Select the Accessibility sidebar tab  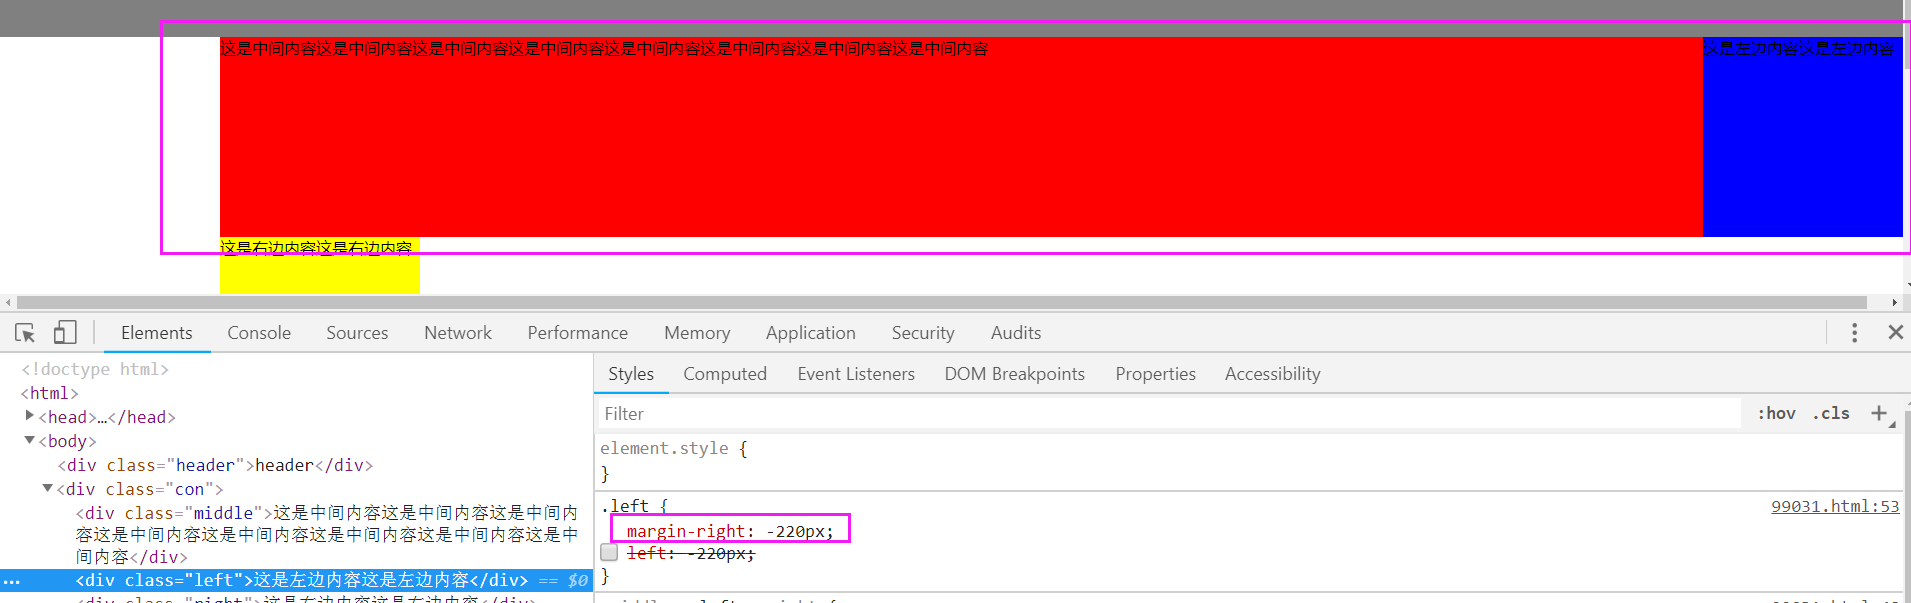[x=1273, y=374]
